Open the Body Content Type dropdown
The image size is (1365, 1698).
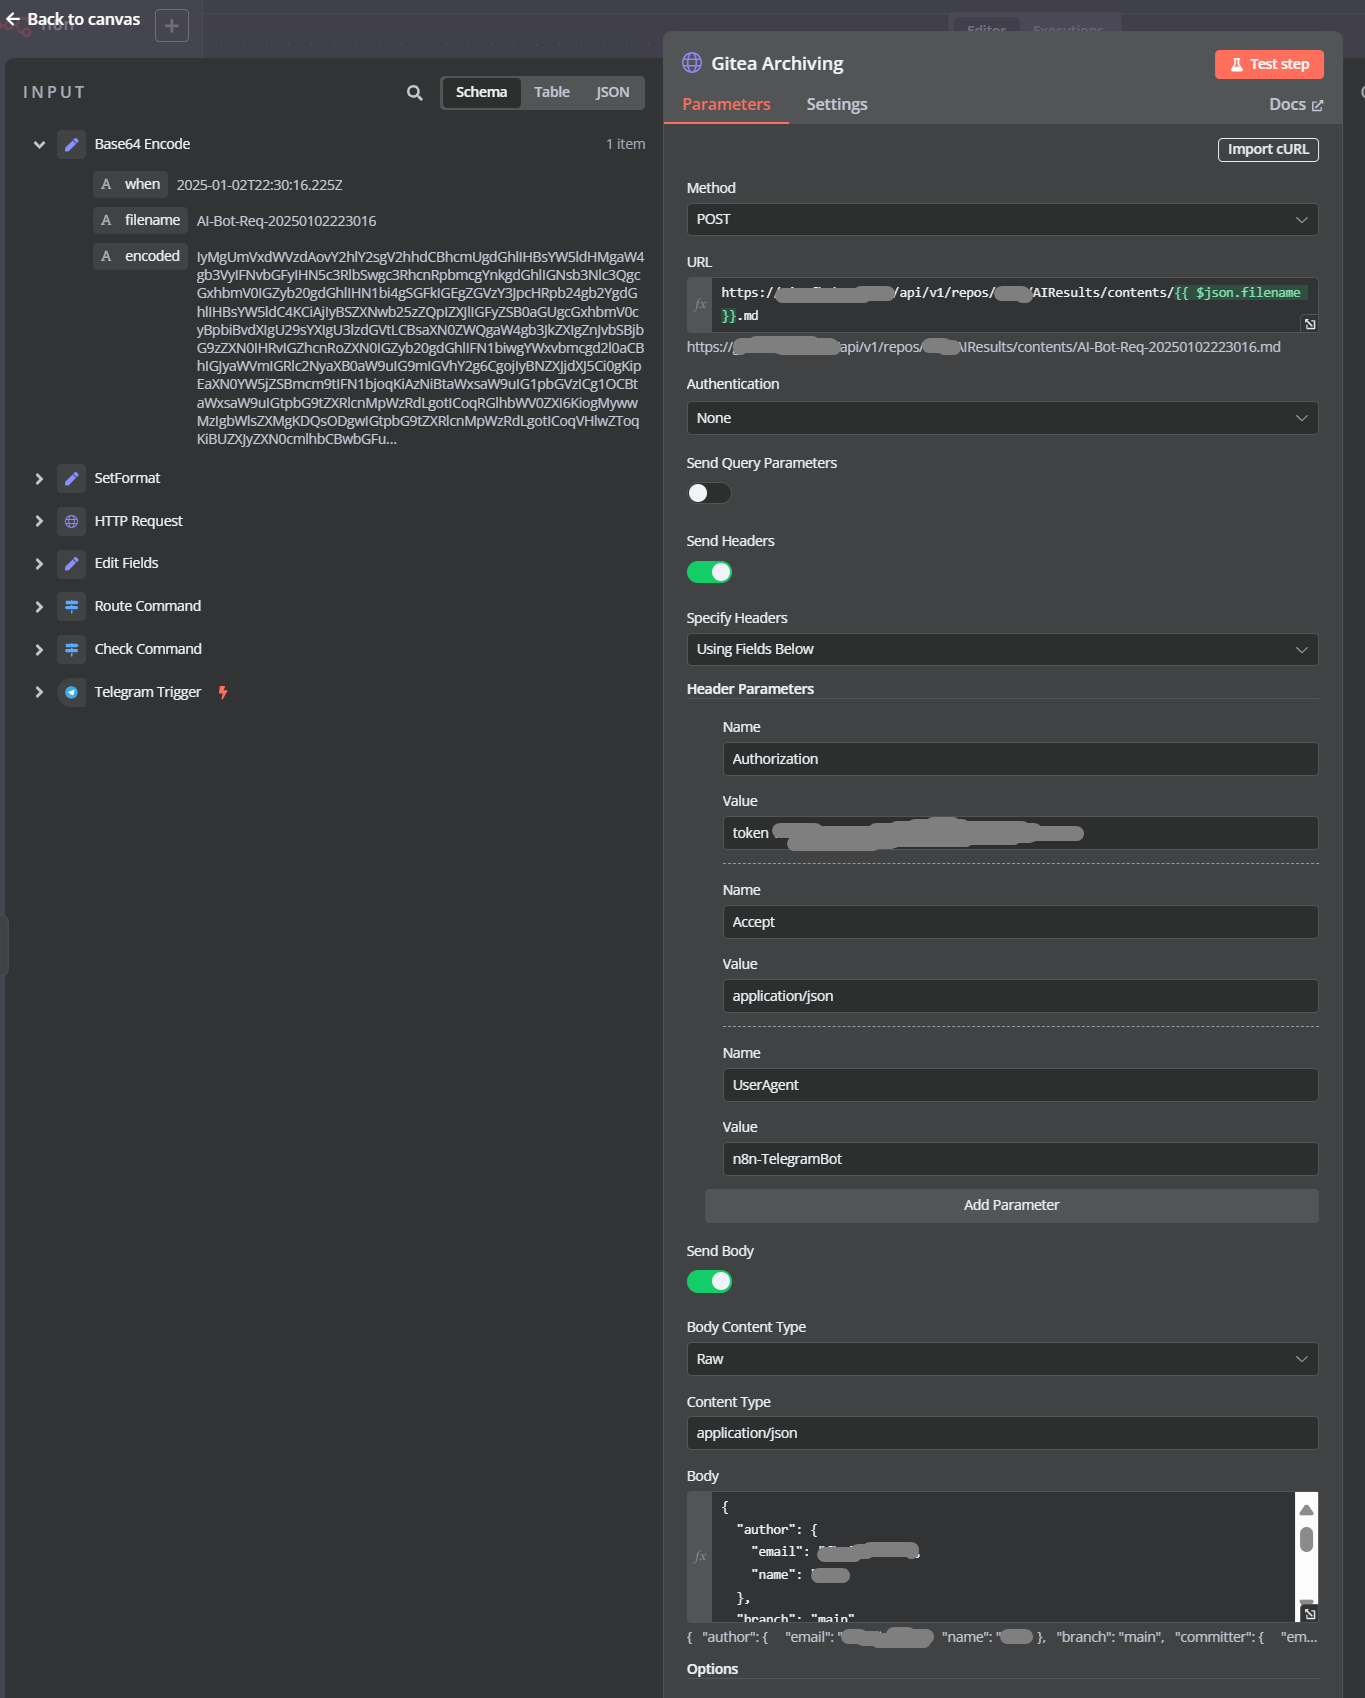click(x=1002, y=1359)
